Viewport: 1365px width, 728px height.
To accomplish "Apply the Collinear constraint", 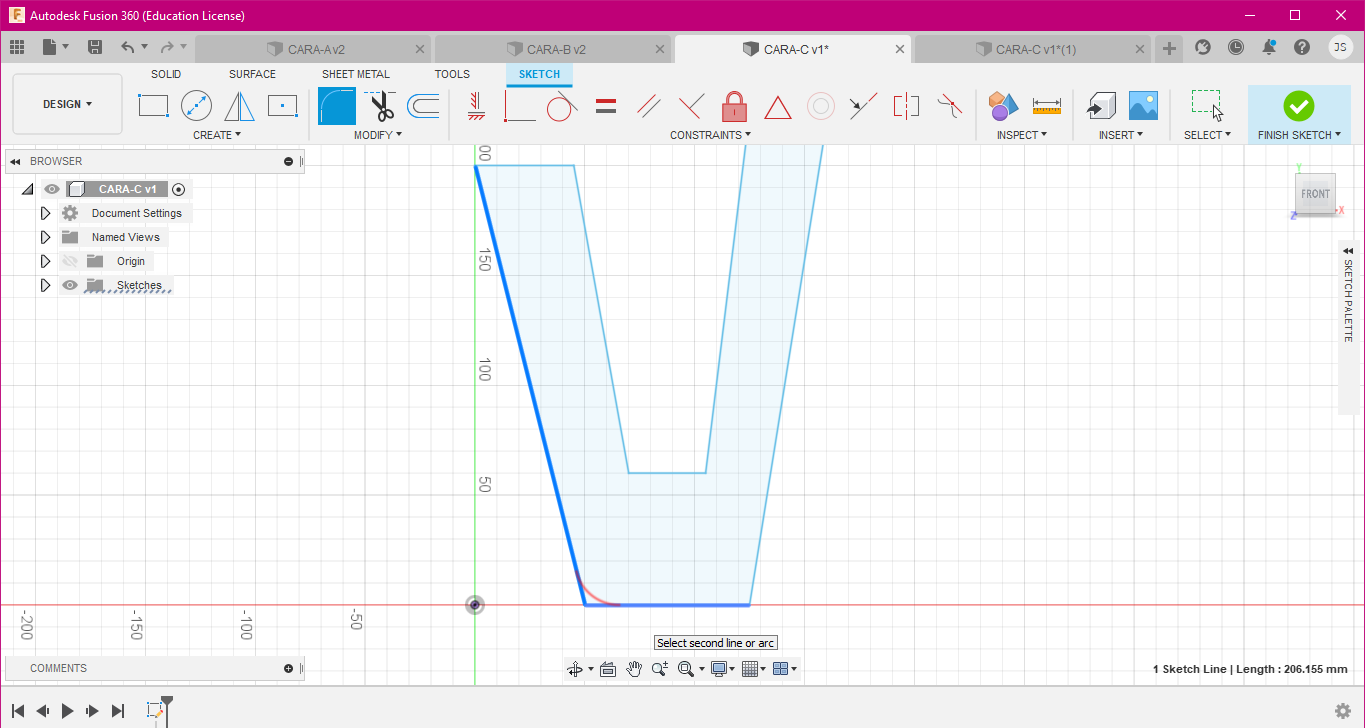I will [x=863, y=105].
